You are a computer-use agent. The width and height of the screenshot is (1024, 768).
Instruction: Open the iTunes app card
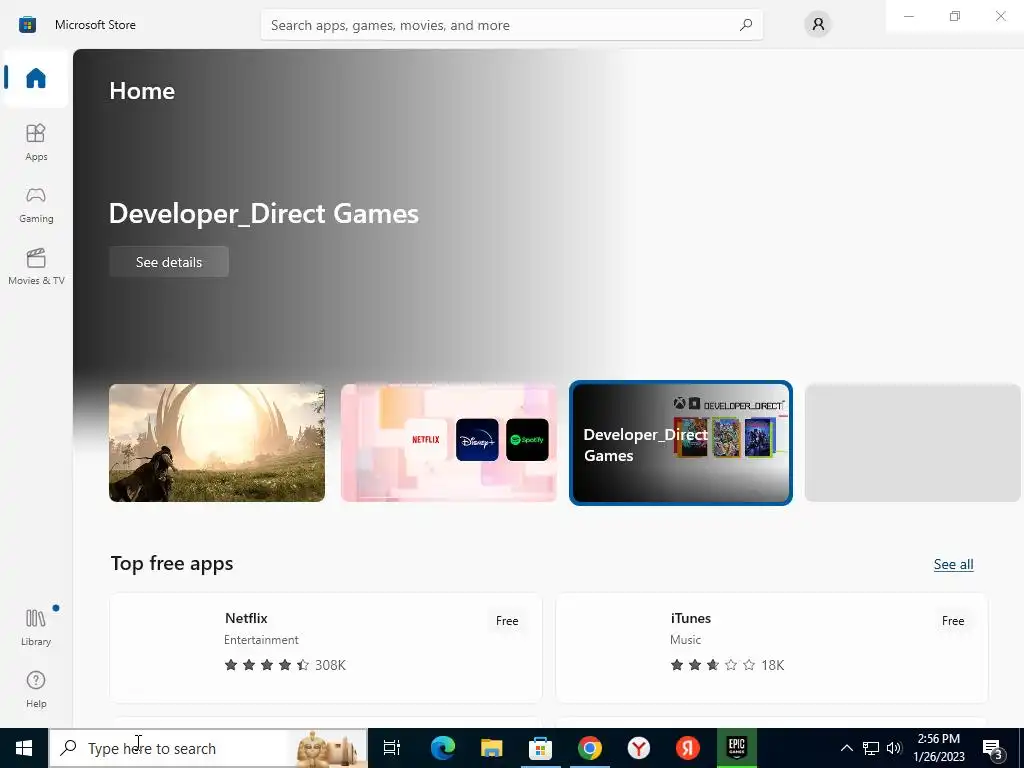(x=771, y=648)
